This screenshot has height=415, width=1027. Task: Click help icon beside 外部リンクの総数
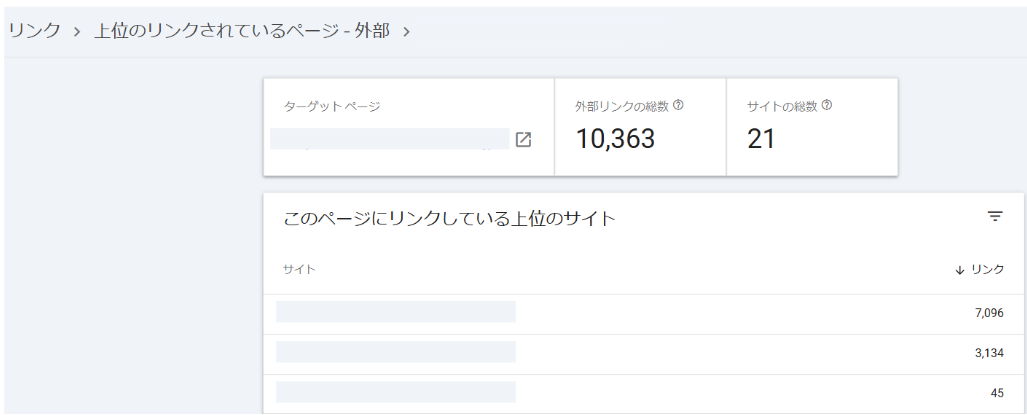click(x=679, y=105)
